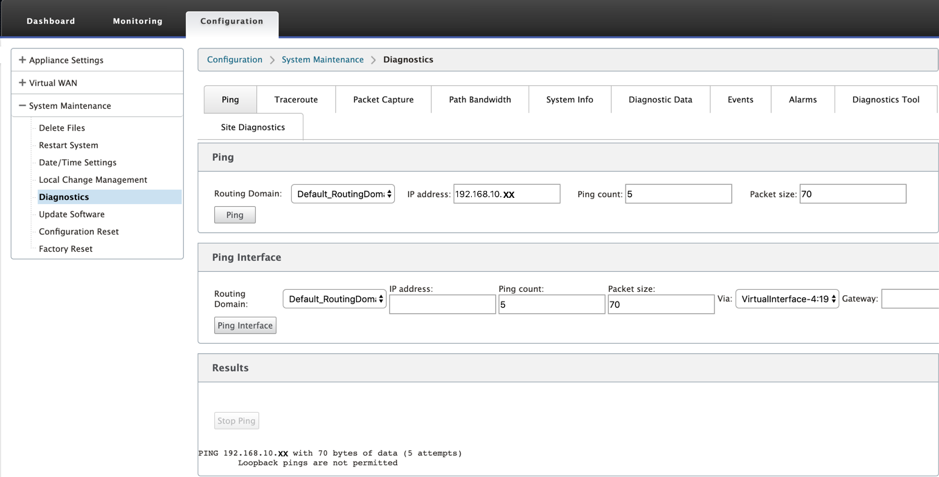Open Delete Files in sidebar
This screenshot has height=477, width=939.
[62, 127]
